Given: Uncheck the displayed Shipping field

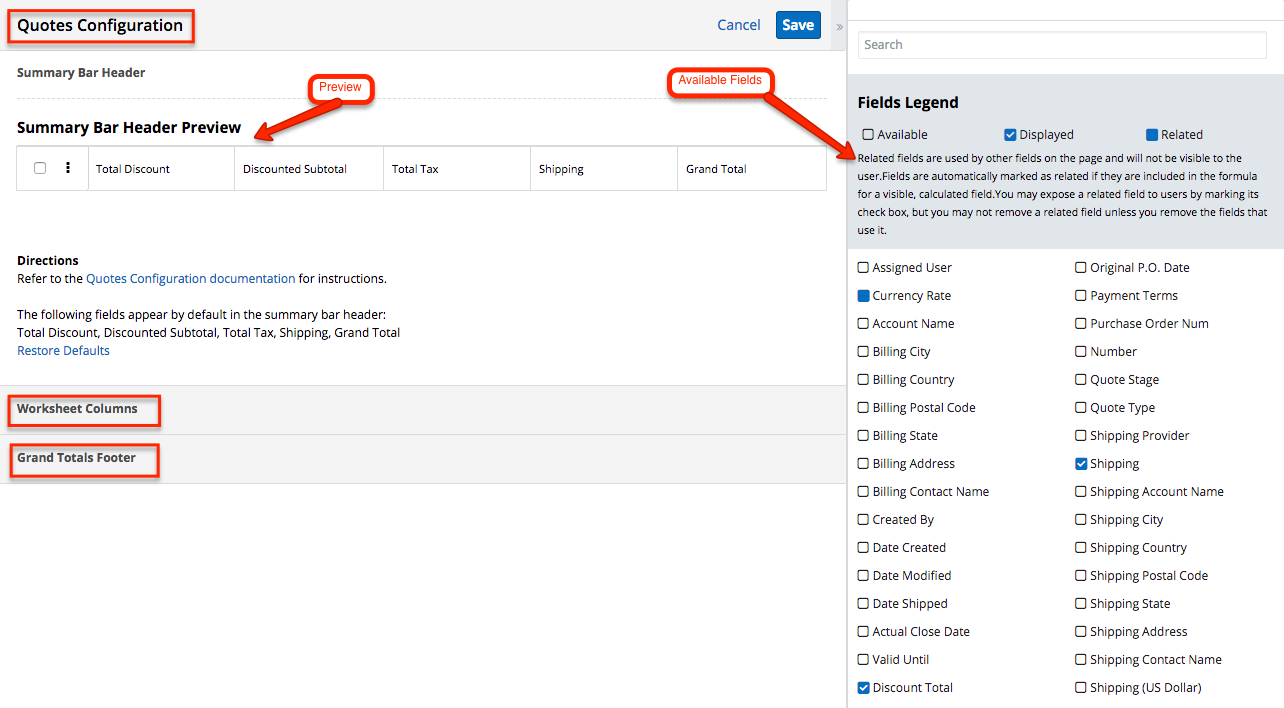Looking at the screenshot, I should pyautogui.click(x=1081, y=464).
